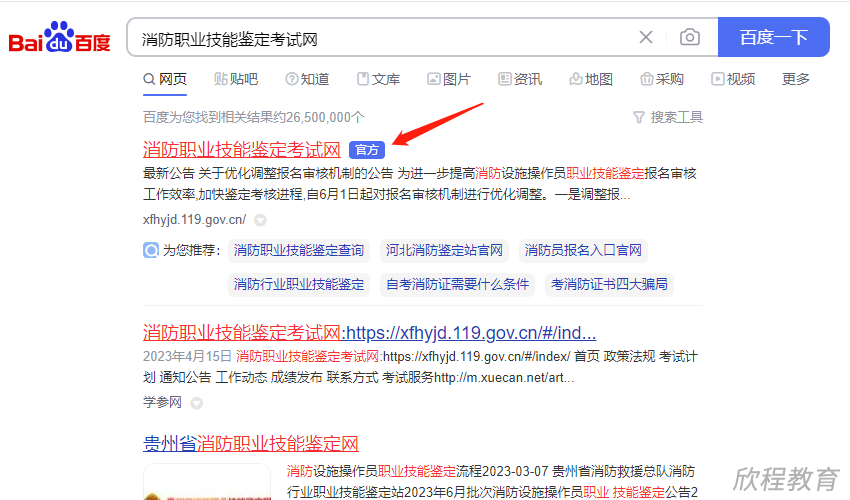The width and height of the screenshot is (850, 500).
Task: Select the 网页 tab
Action: pyautogui.click(x=165, y=79)
